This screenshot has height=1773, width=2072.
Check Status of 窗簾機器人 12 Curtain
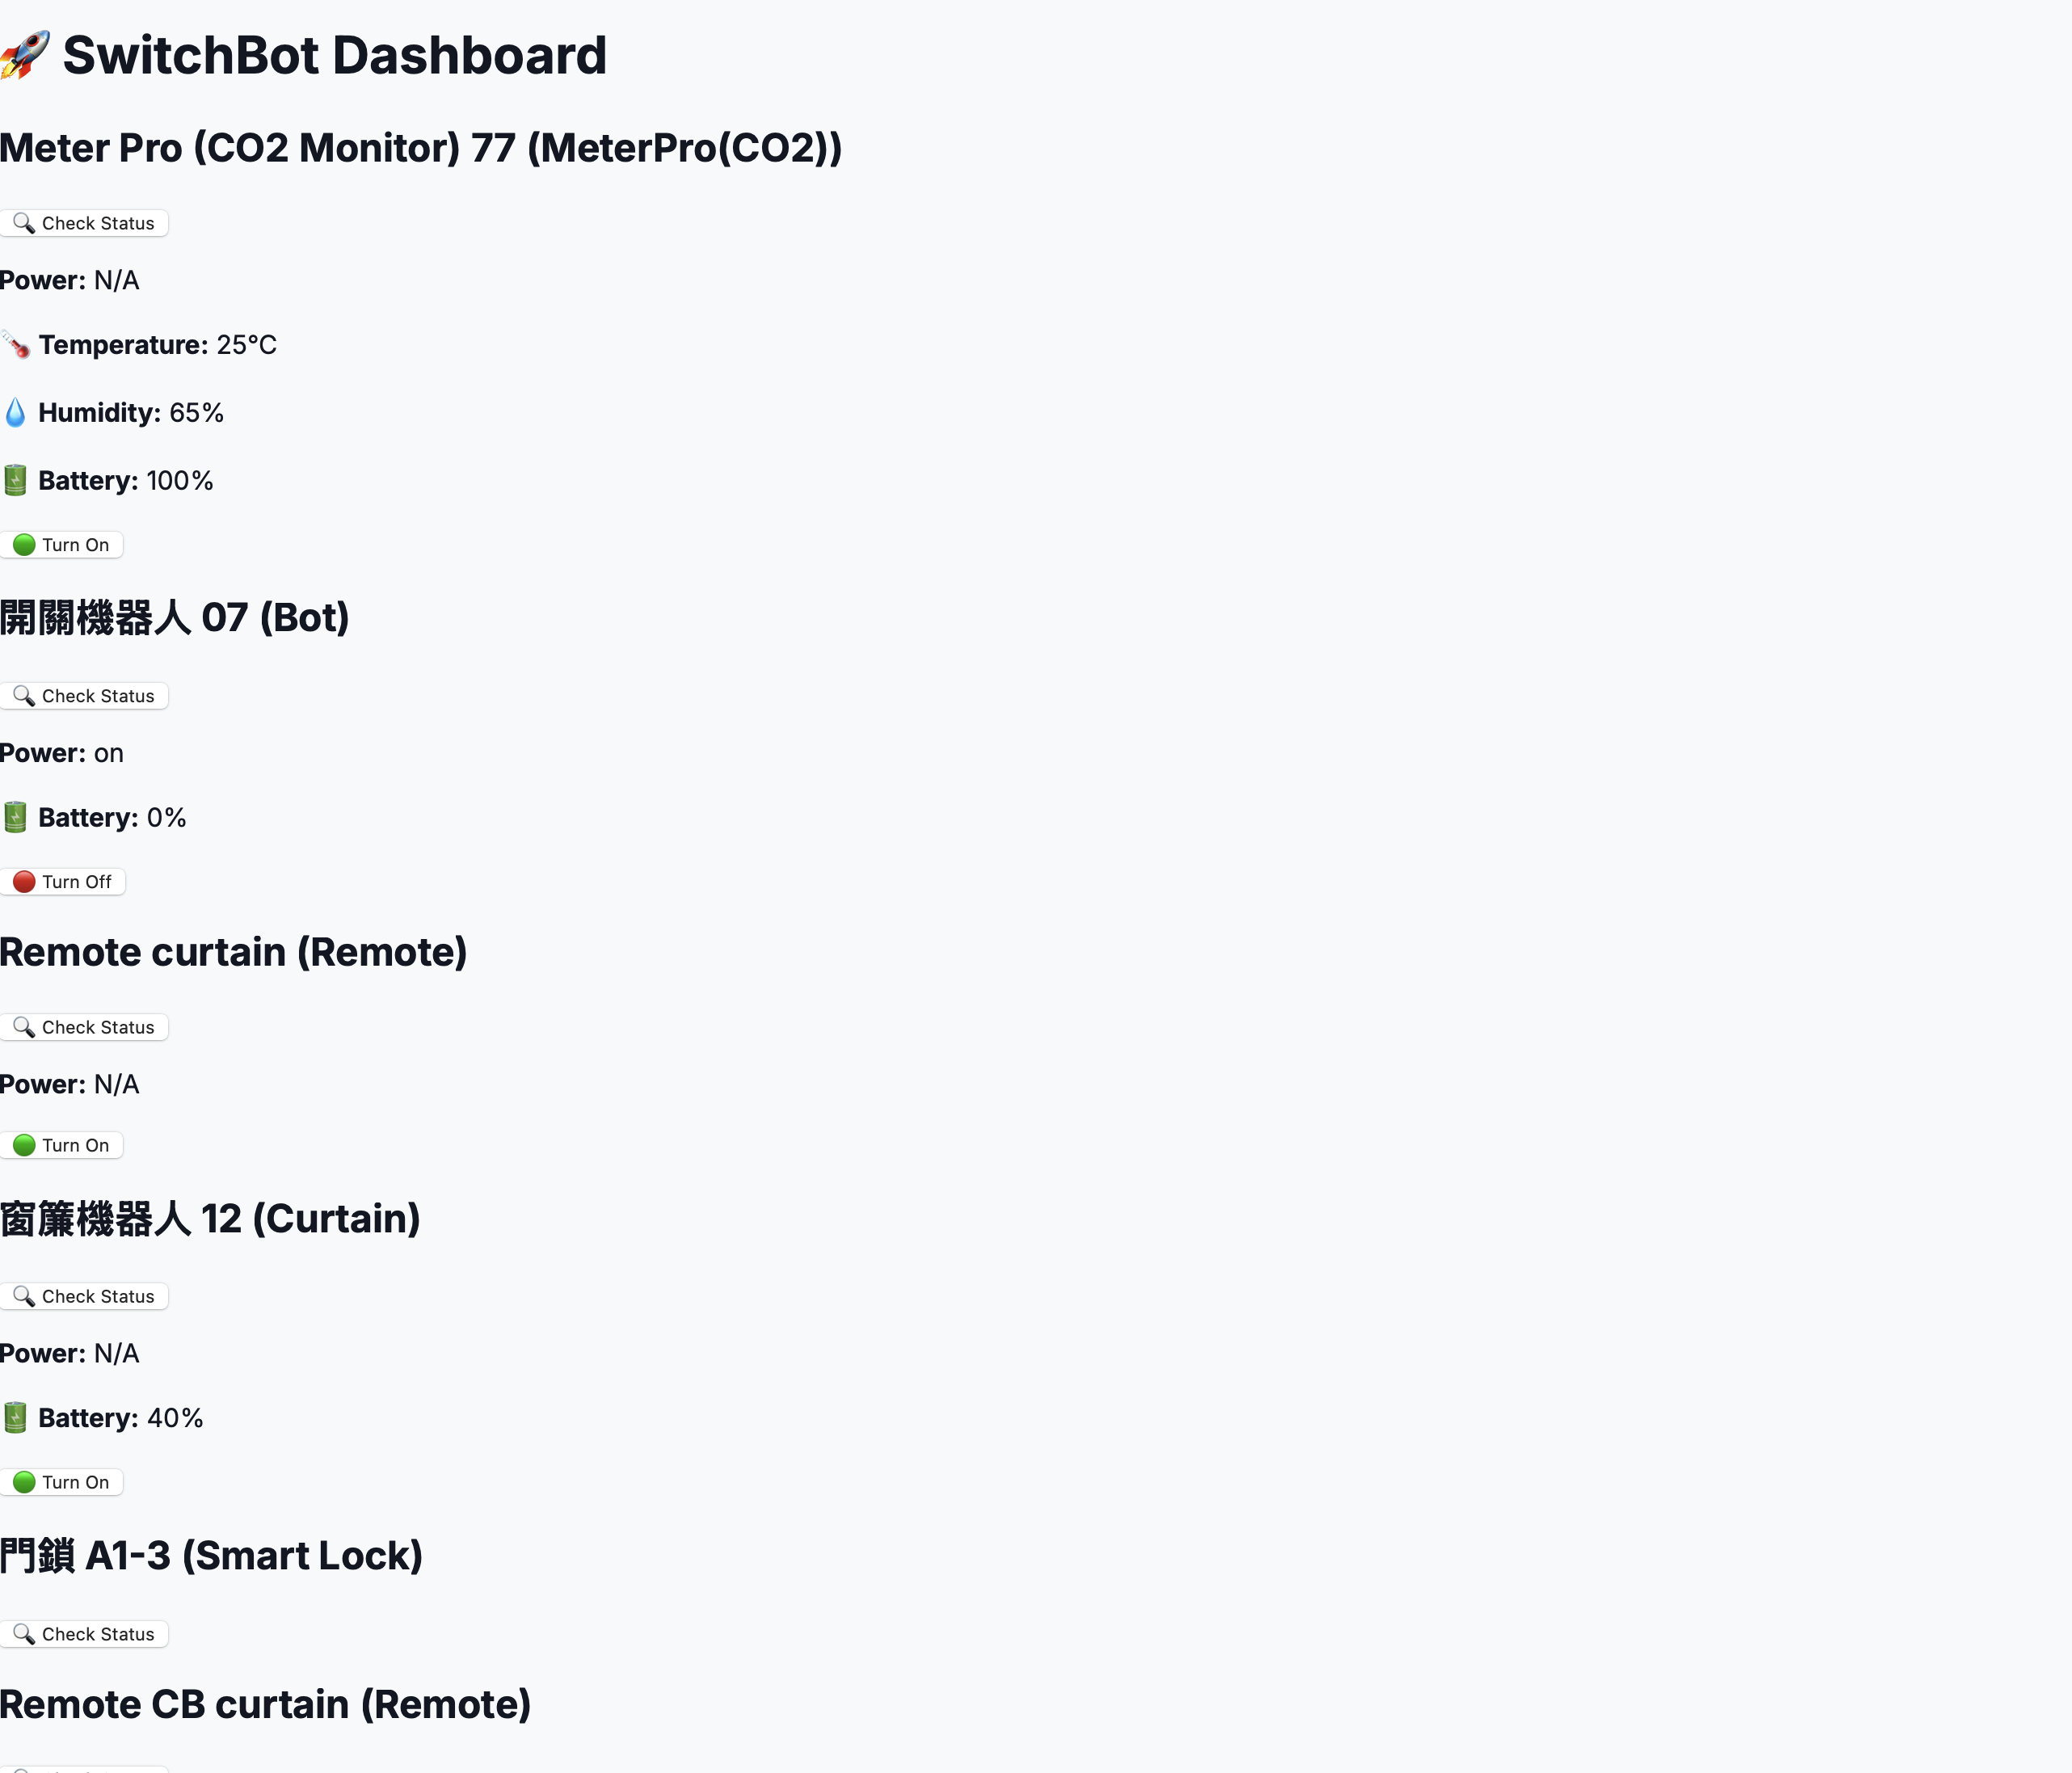pos(84,1296)
